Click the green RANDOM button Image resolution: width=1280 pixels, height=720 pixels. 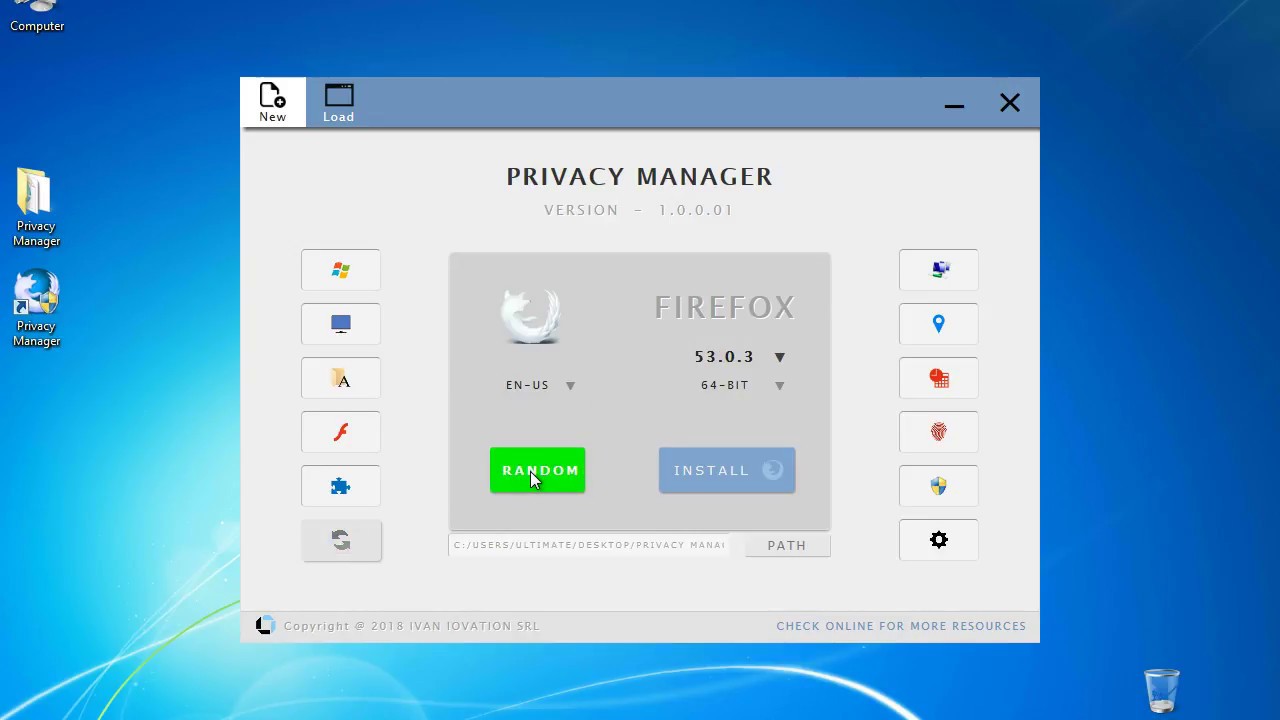click(538, 470)
